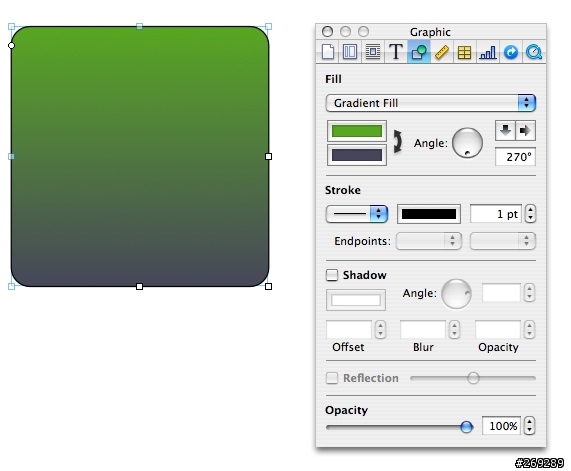The image size is (571, 471).
Task: Click the 100% opacity field
Action: [x=501, y=425]
